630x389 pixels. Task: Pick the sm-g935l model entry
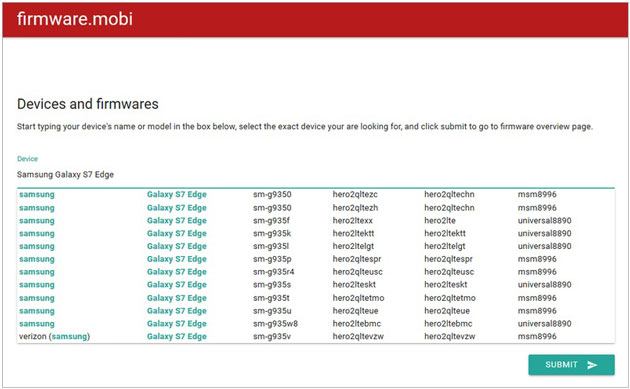point(271,246)
